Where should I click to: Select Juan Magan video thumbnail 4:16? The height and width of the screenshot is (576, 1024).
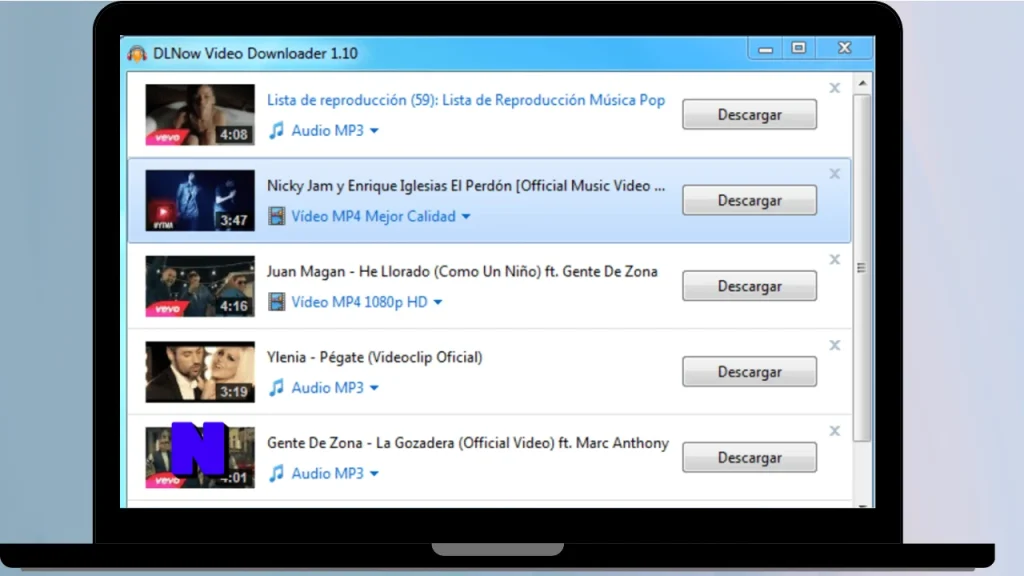click(200, 285)
